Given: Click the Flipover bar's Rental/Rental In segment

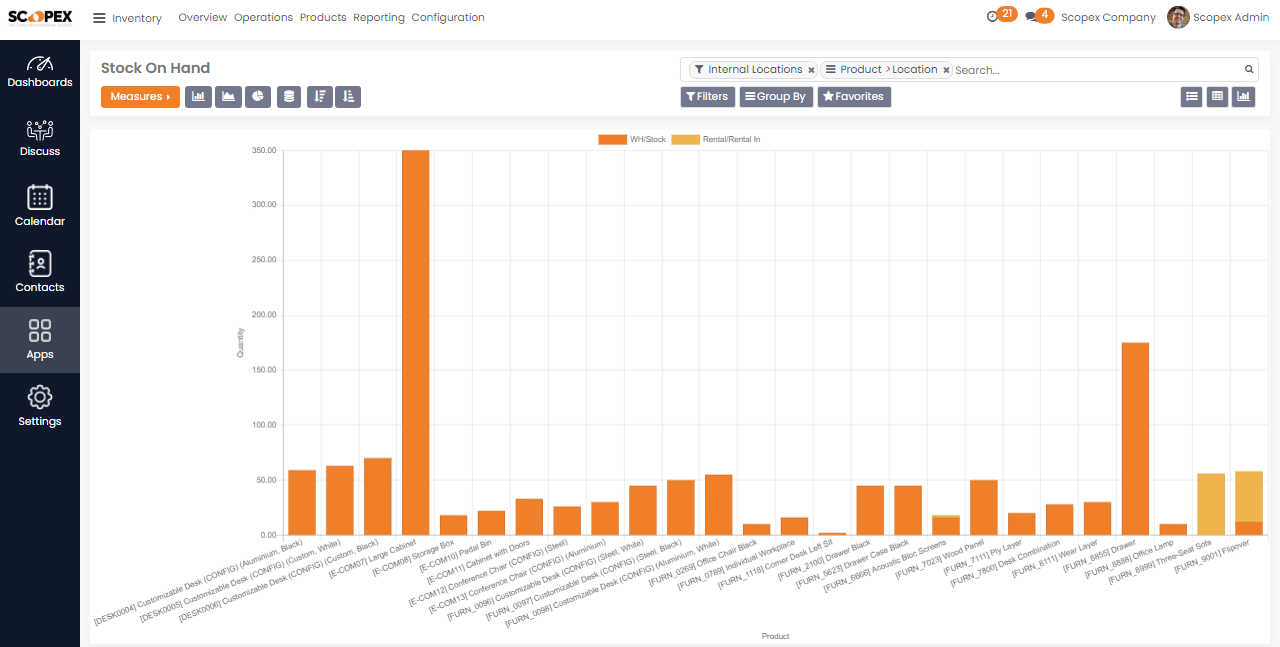Looking at the screenshot, I should pos(1249,497).
